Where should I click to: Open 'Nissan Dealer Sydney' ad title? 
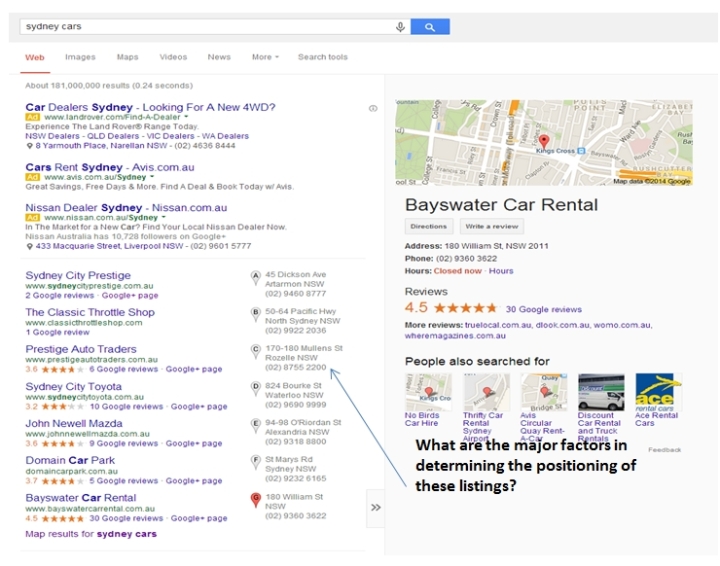point(126,207)
